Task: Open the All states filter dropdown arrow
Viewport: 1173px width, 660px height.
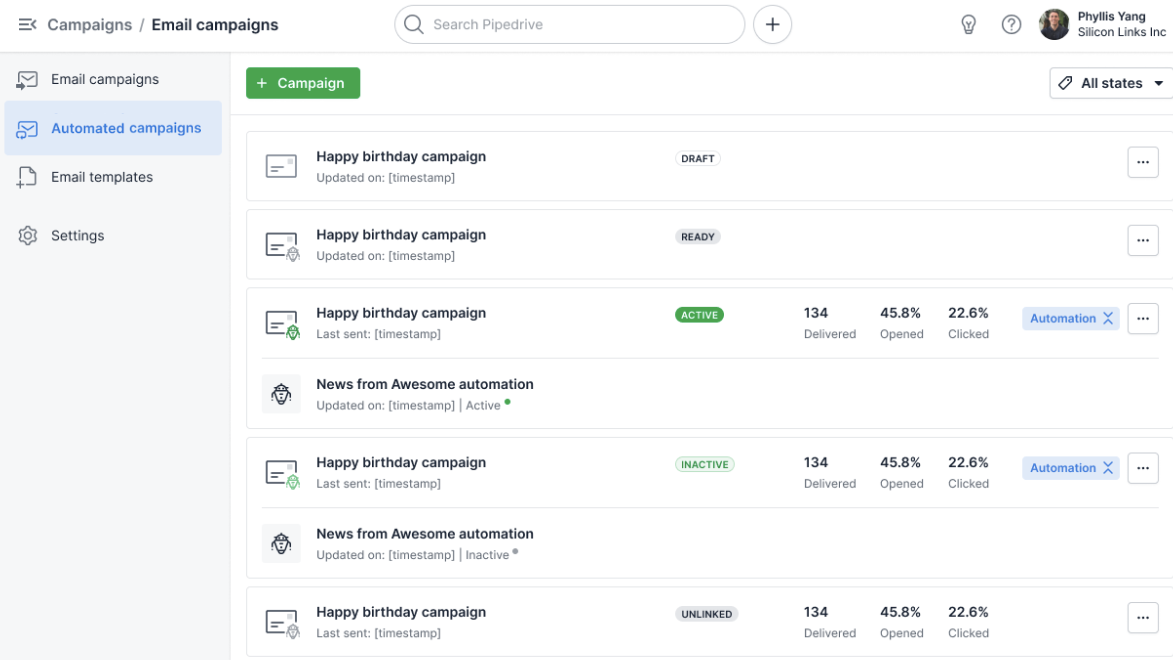Action: coord(1158,83)
